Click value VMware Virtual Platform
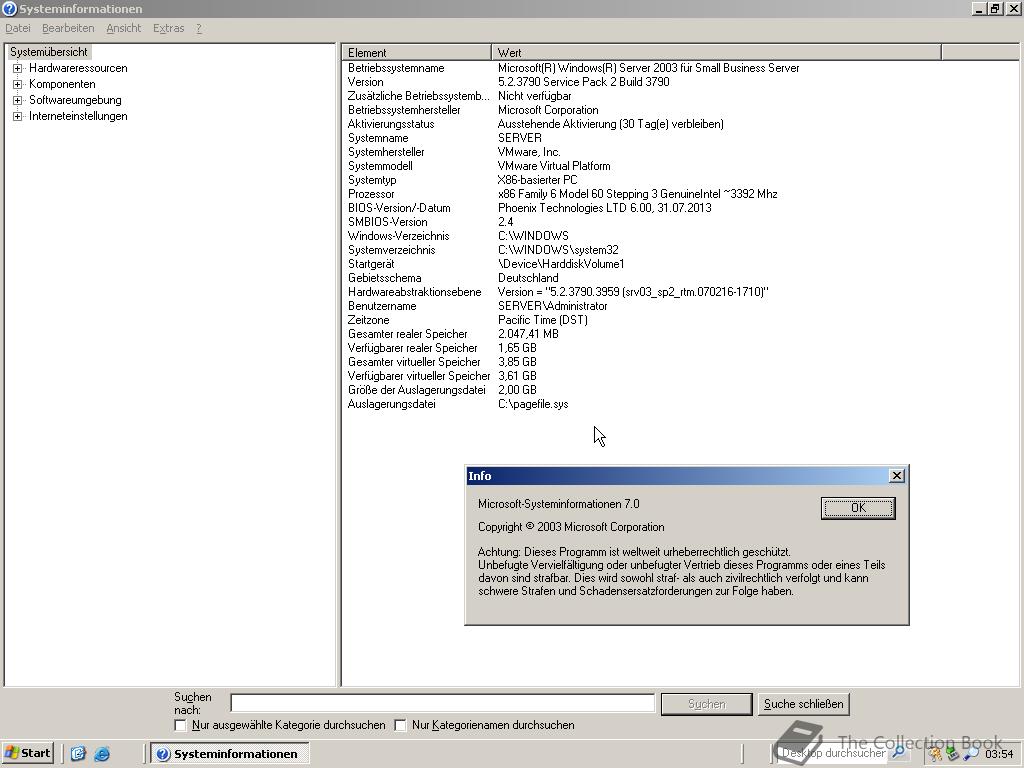The height and width of the screenshot is (768, 1024). 554,166
